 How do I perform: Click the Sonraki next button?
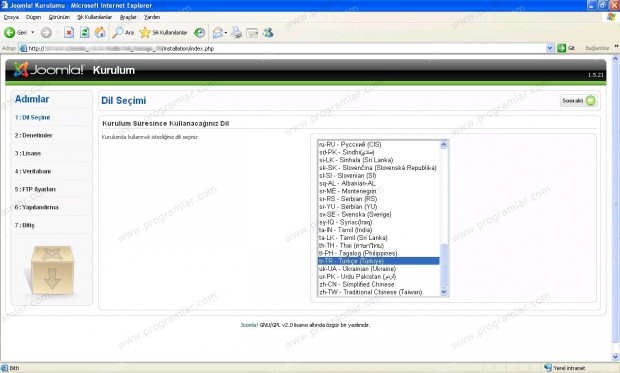(578, 100)
